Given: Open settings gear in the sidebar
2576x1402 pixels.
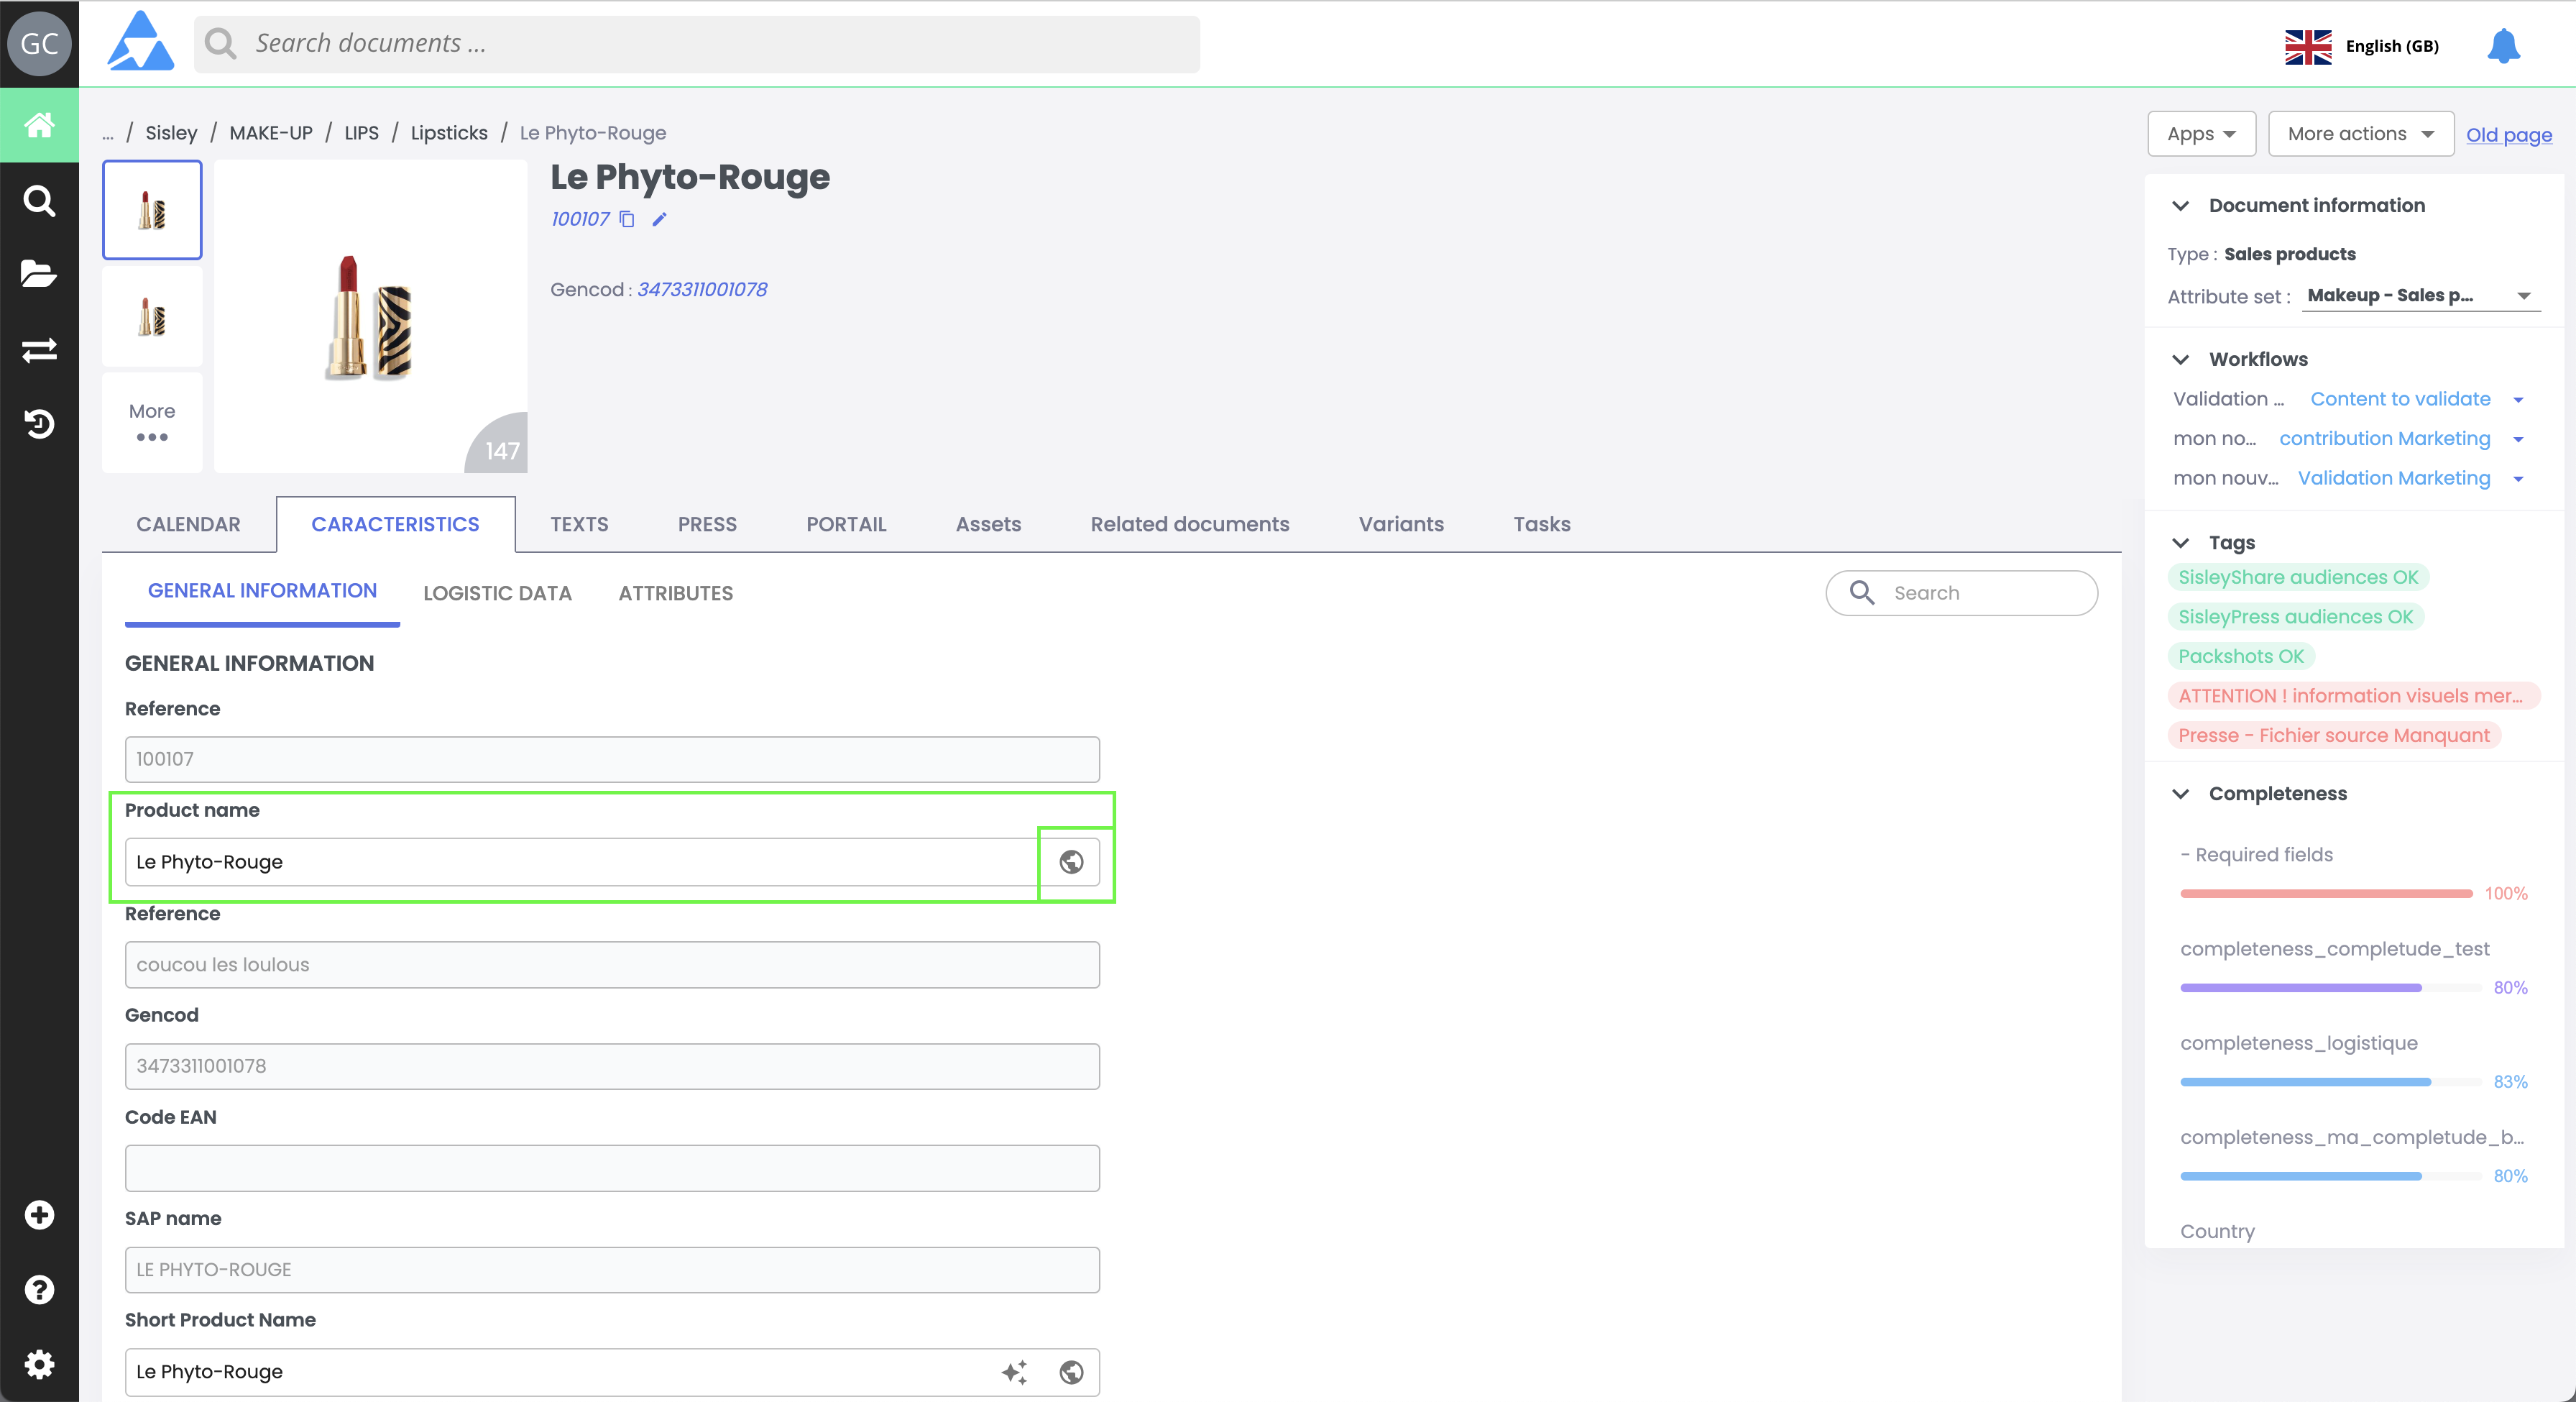Looking at the screenshot, I should (x=39, y=1364).
